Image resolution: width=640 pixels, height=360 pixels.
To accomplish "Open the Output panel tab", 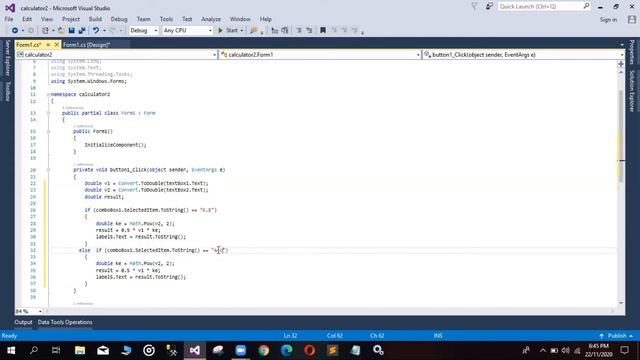I will 23,322.
